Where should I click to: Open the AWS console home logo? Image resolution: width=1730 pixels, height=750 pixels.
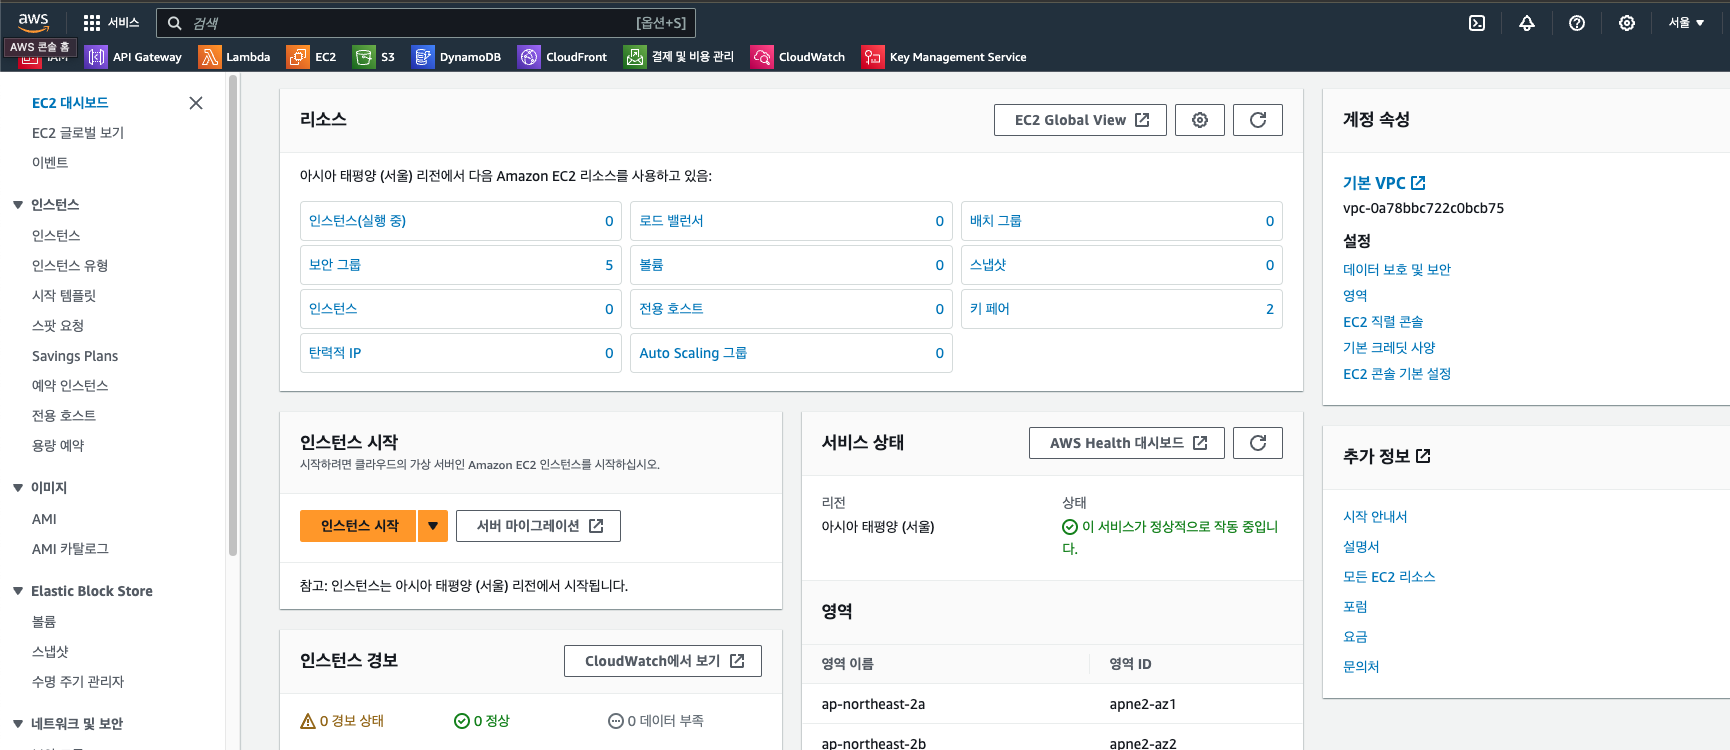[33, 22]
